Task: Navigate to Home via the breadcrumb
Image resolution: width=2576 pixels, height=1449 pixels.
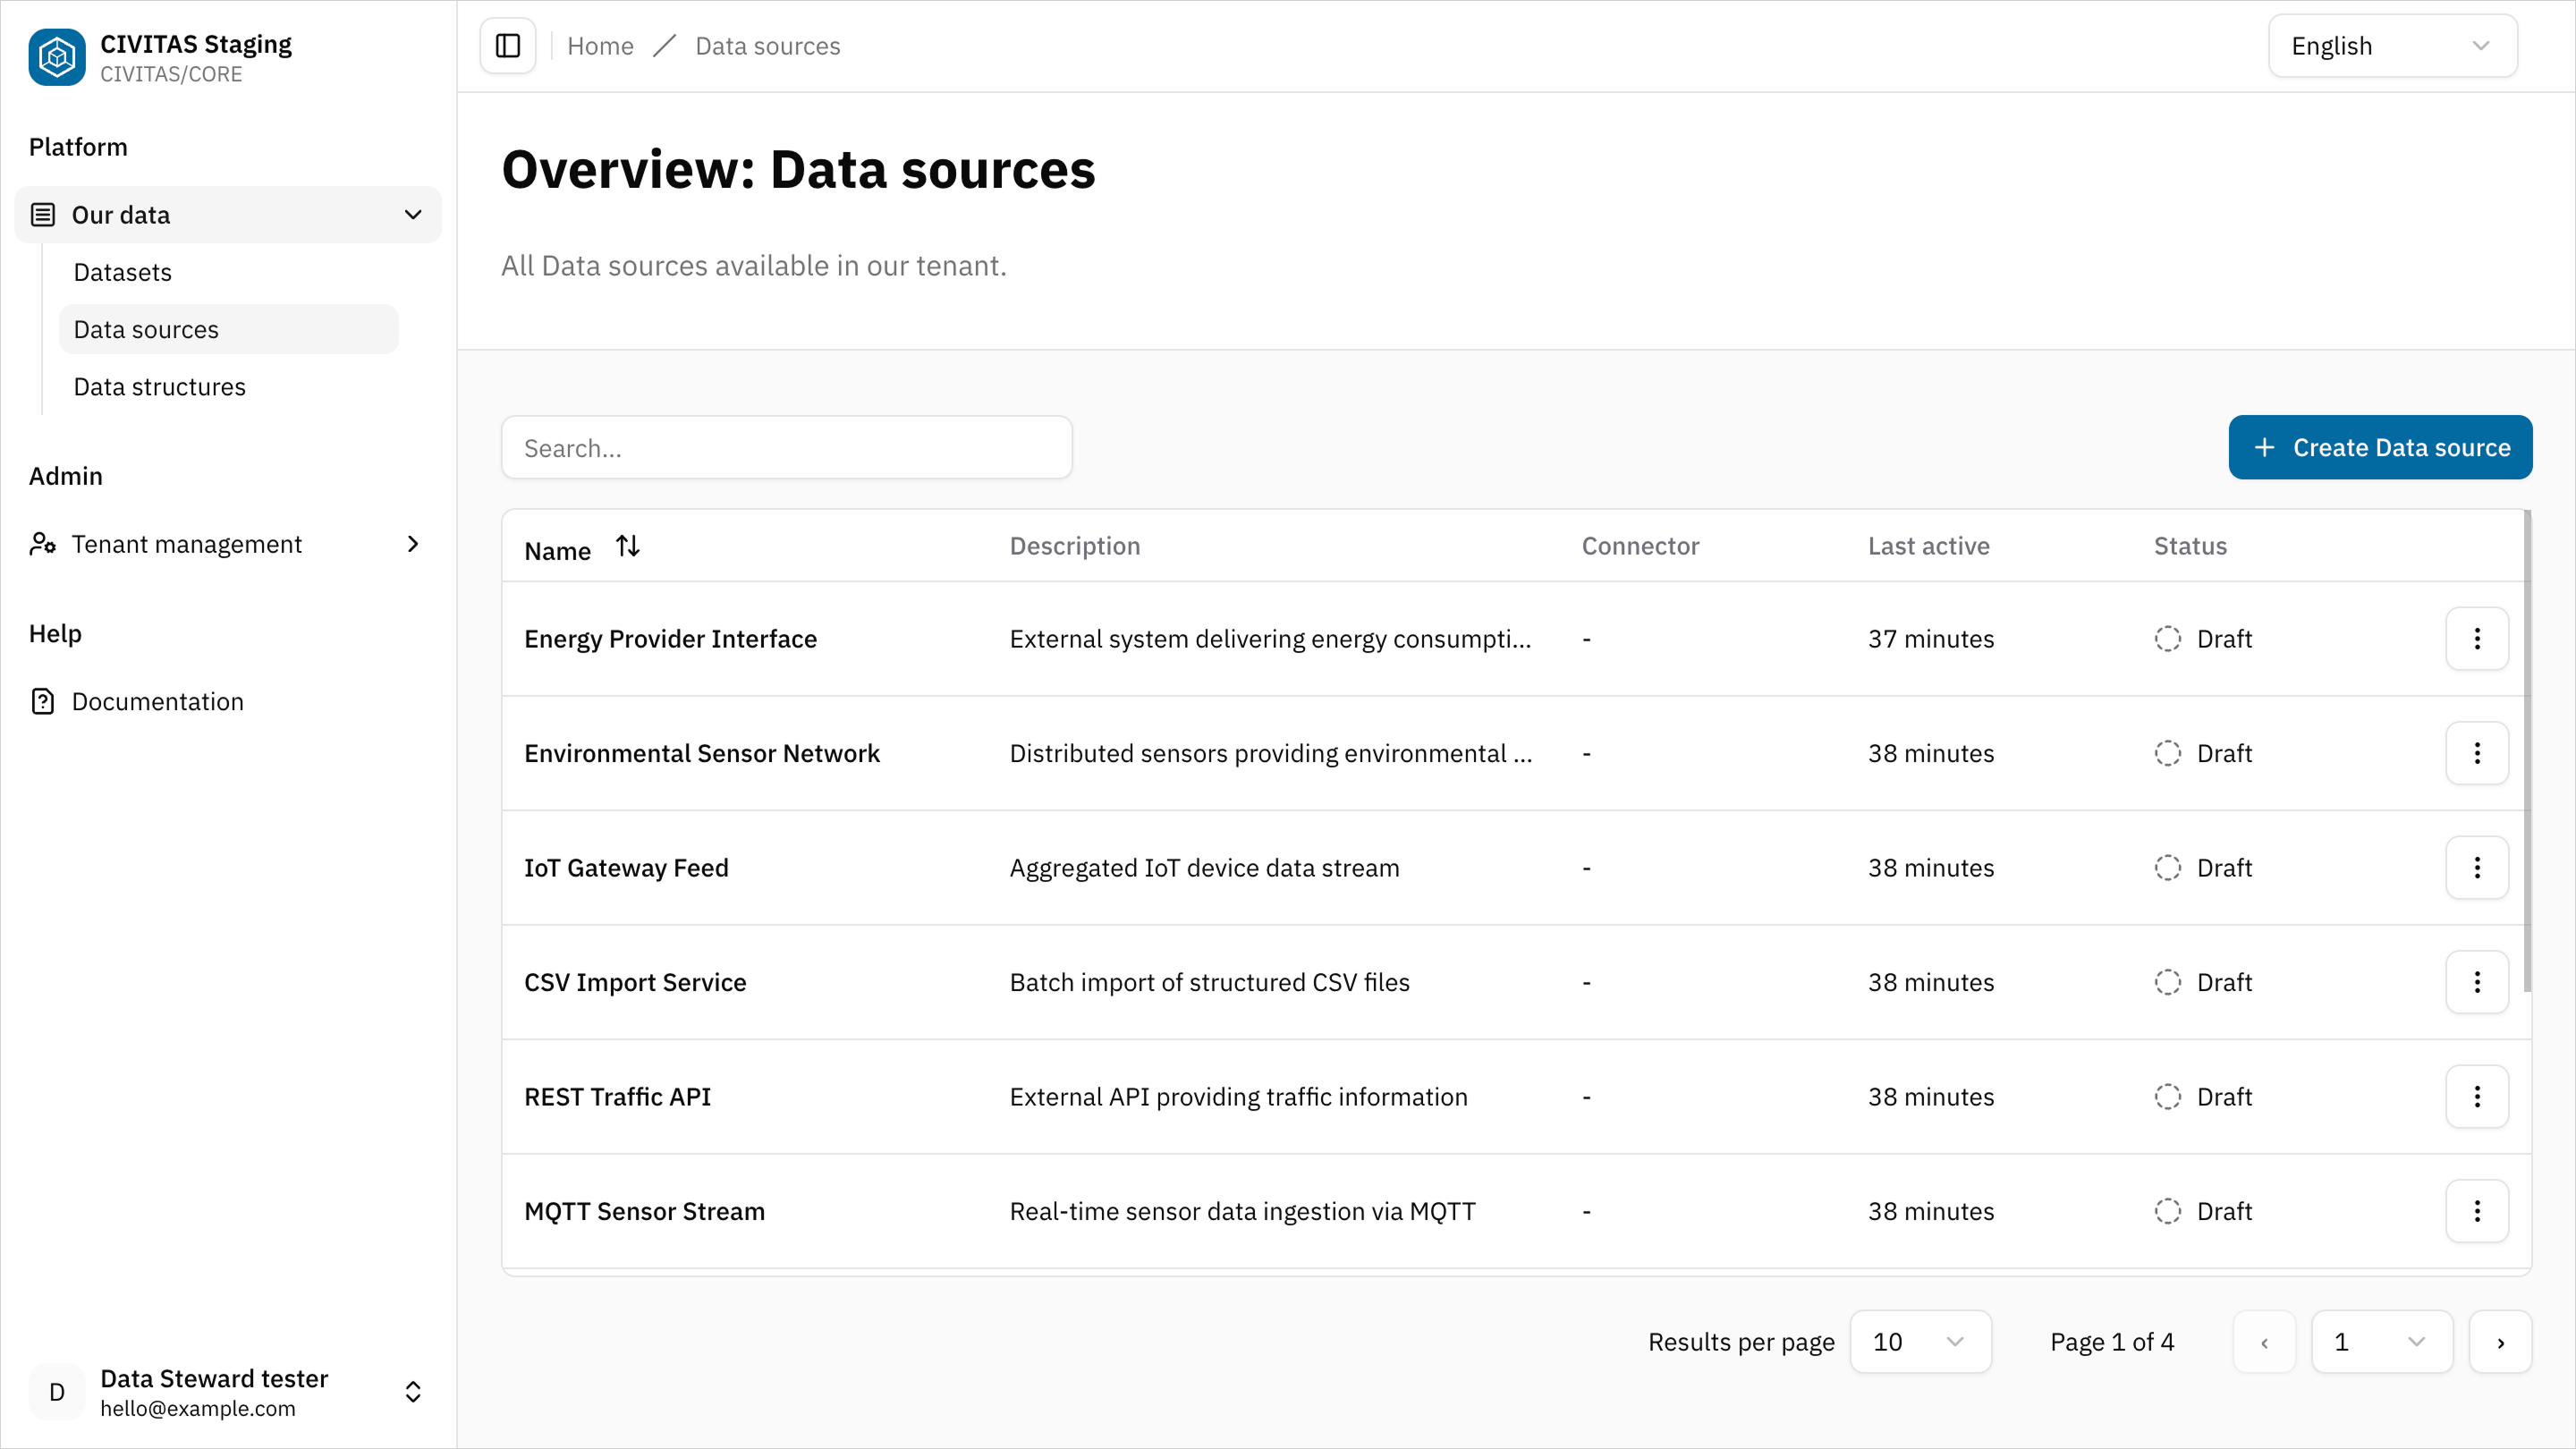Action: click(600, 45)
